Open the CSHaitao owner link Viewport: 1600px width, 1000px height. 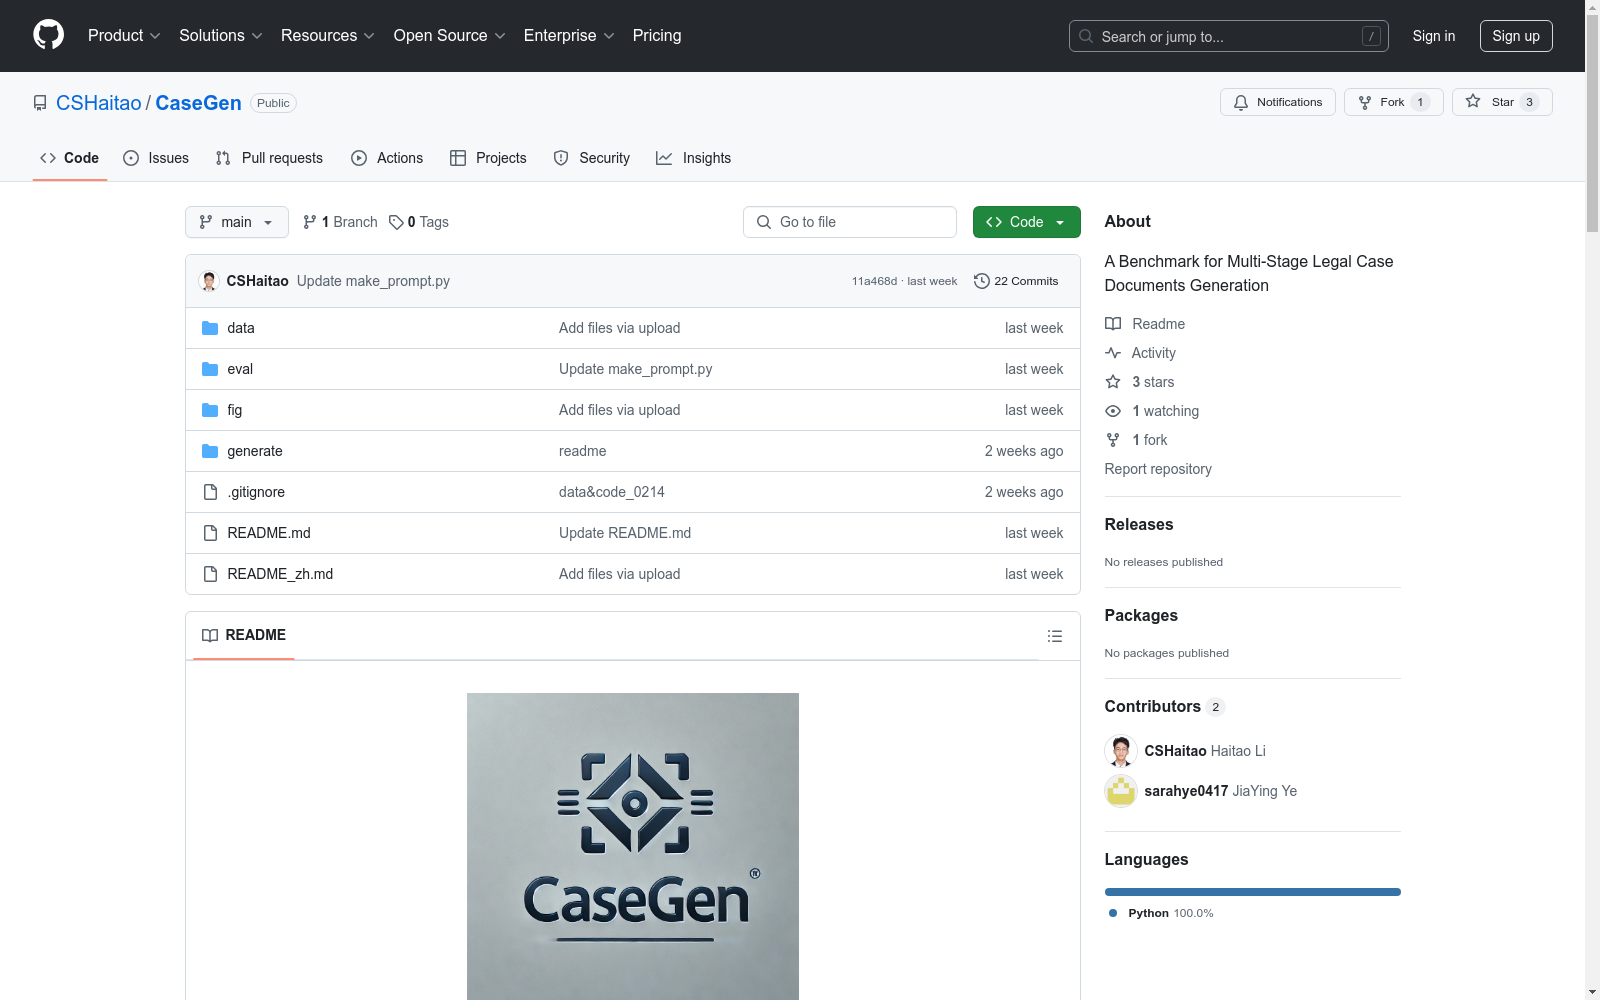click(x=99, y=103)
